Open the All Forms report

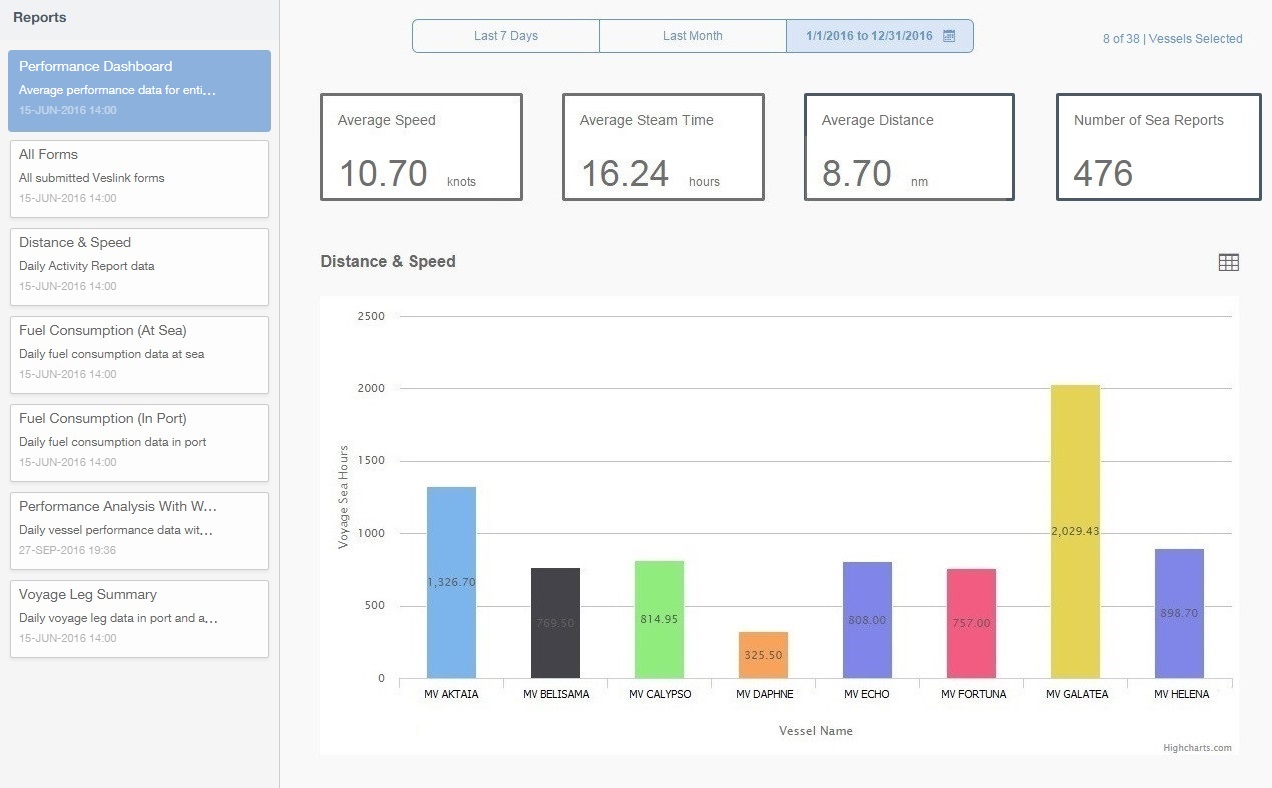pos(139,178)
